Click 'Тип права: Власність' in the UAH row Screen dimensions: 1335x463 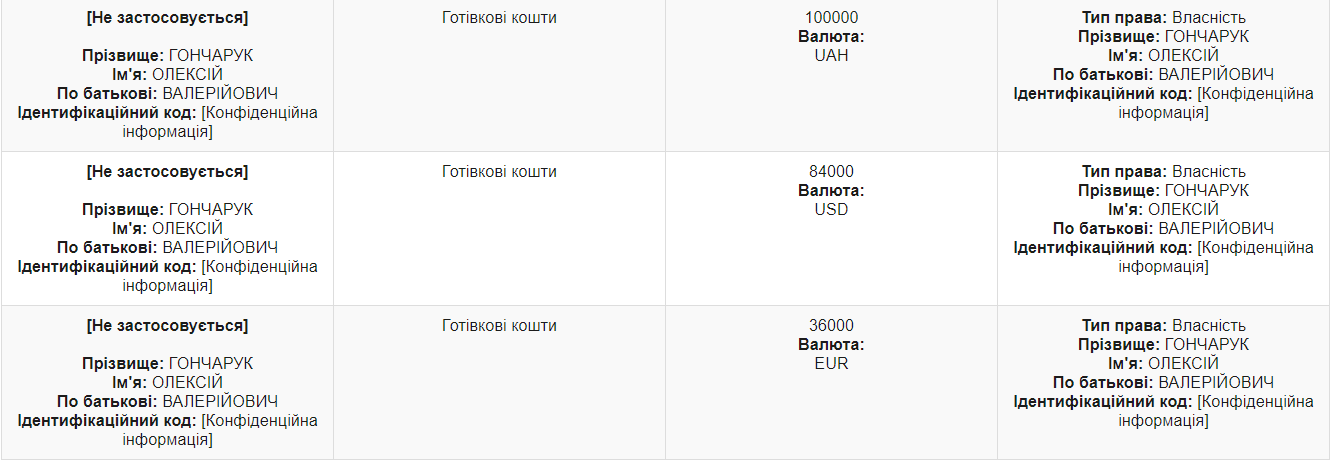pos(1163,18)
